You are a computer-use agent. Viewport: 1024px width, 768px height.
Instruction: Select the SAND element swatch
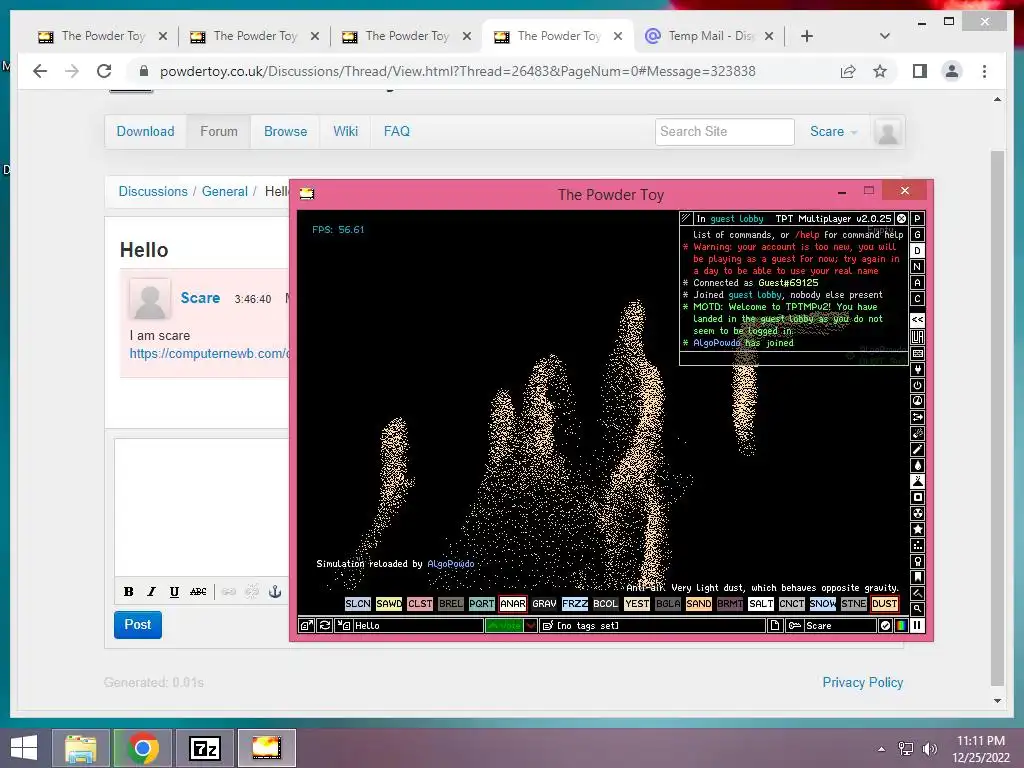click(x=698, y=603)
